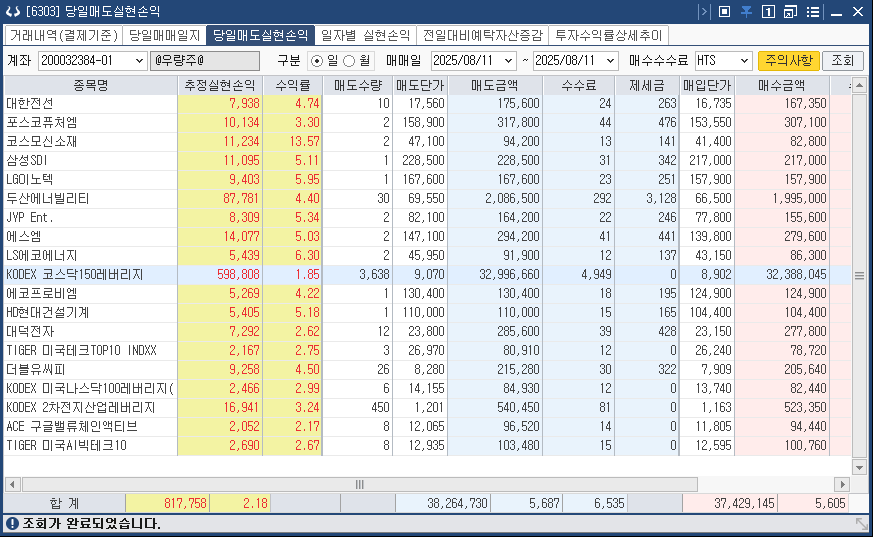
Task: Click the square screen capture icon
Action: pos(724,12)
